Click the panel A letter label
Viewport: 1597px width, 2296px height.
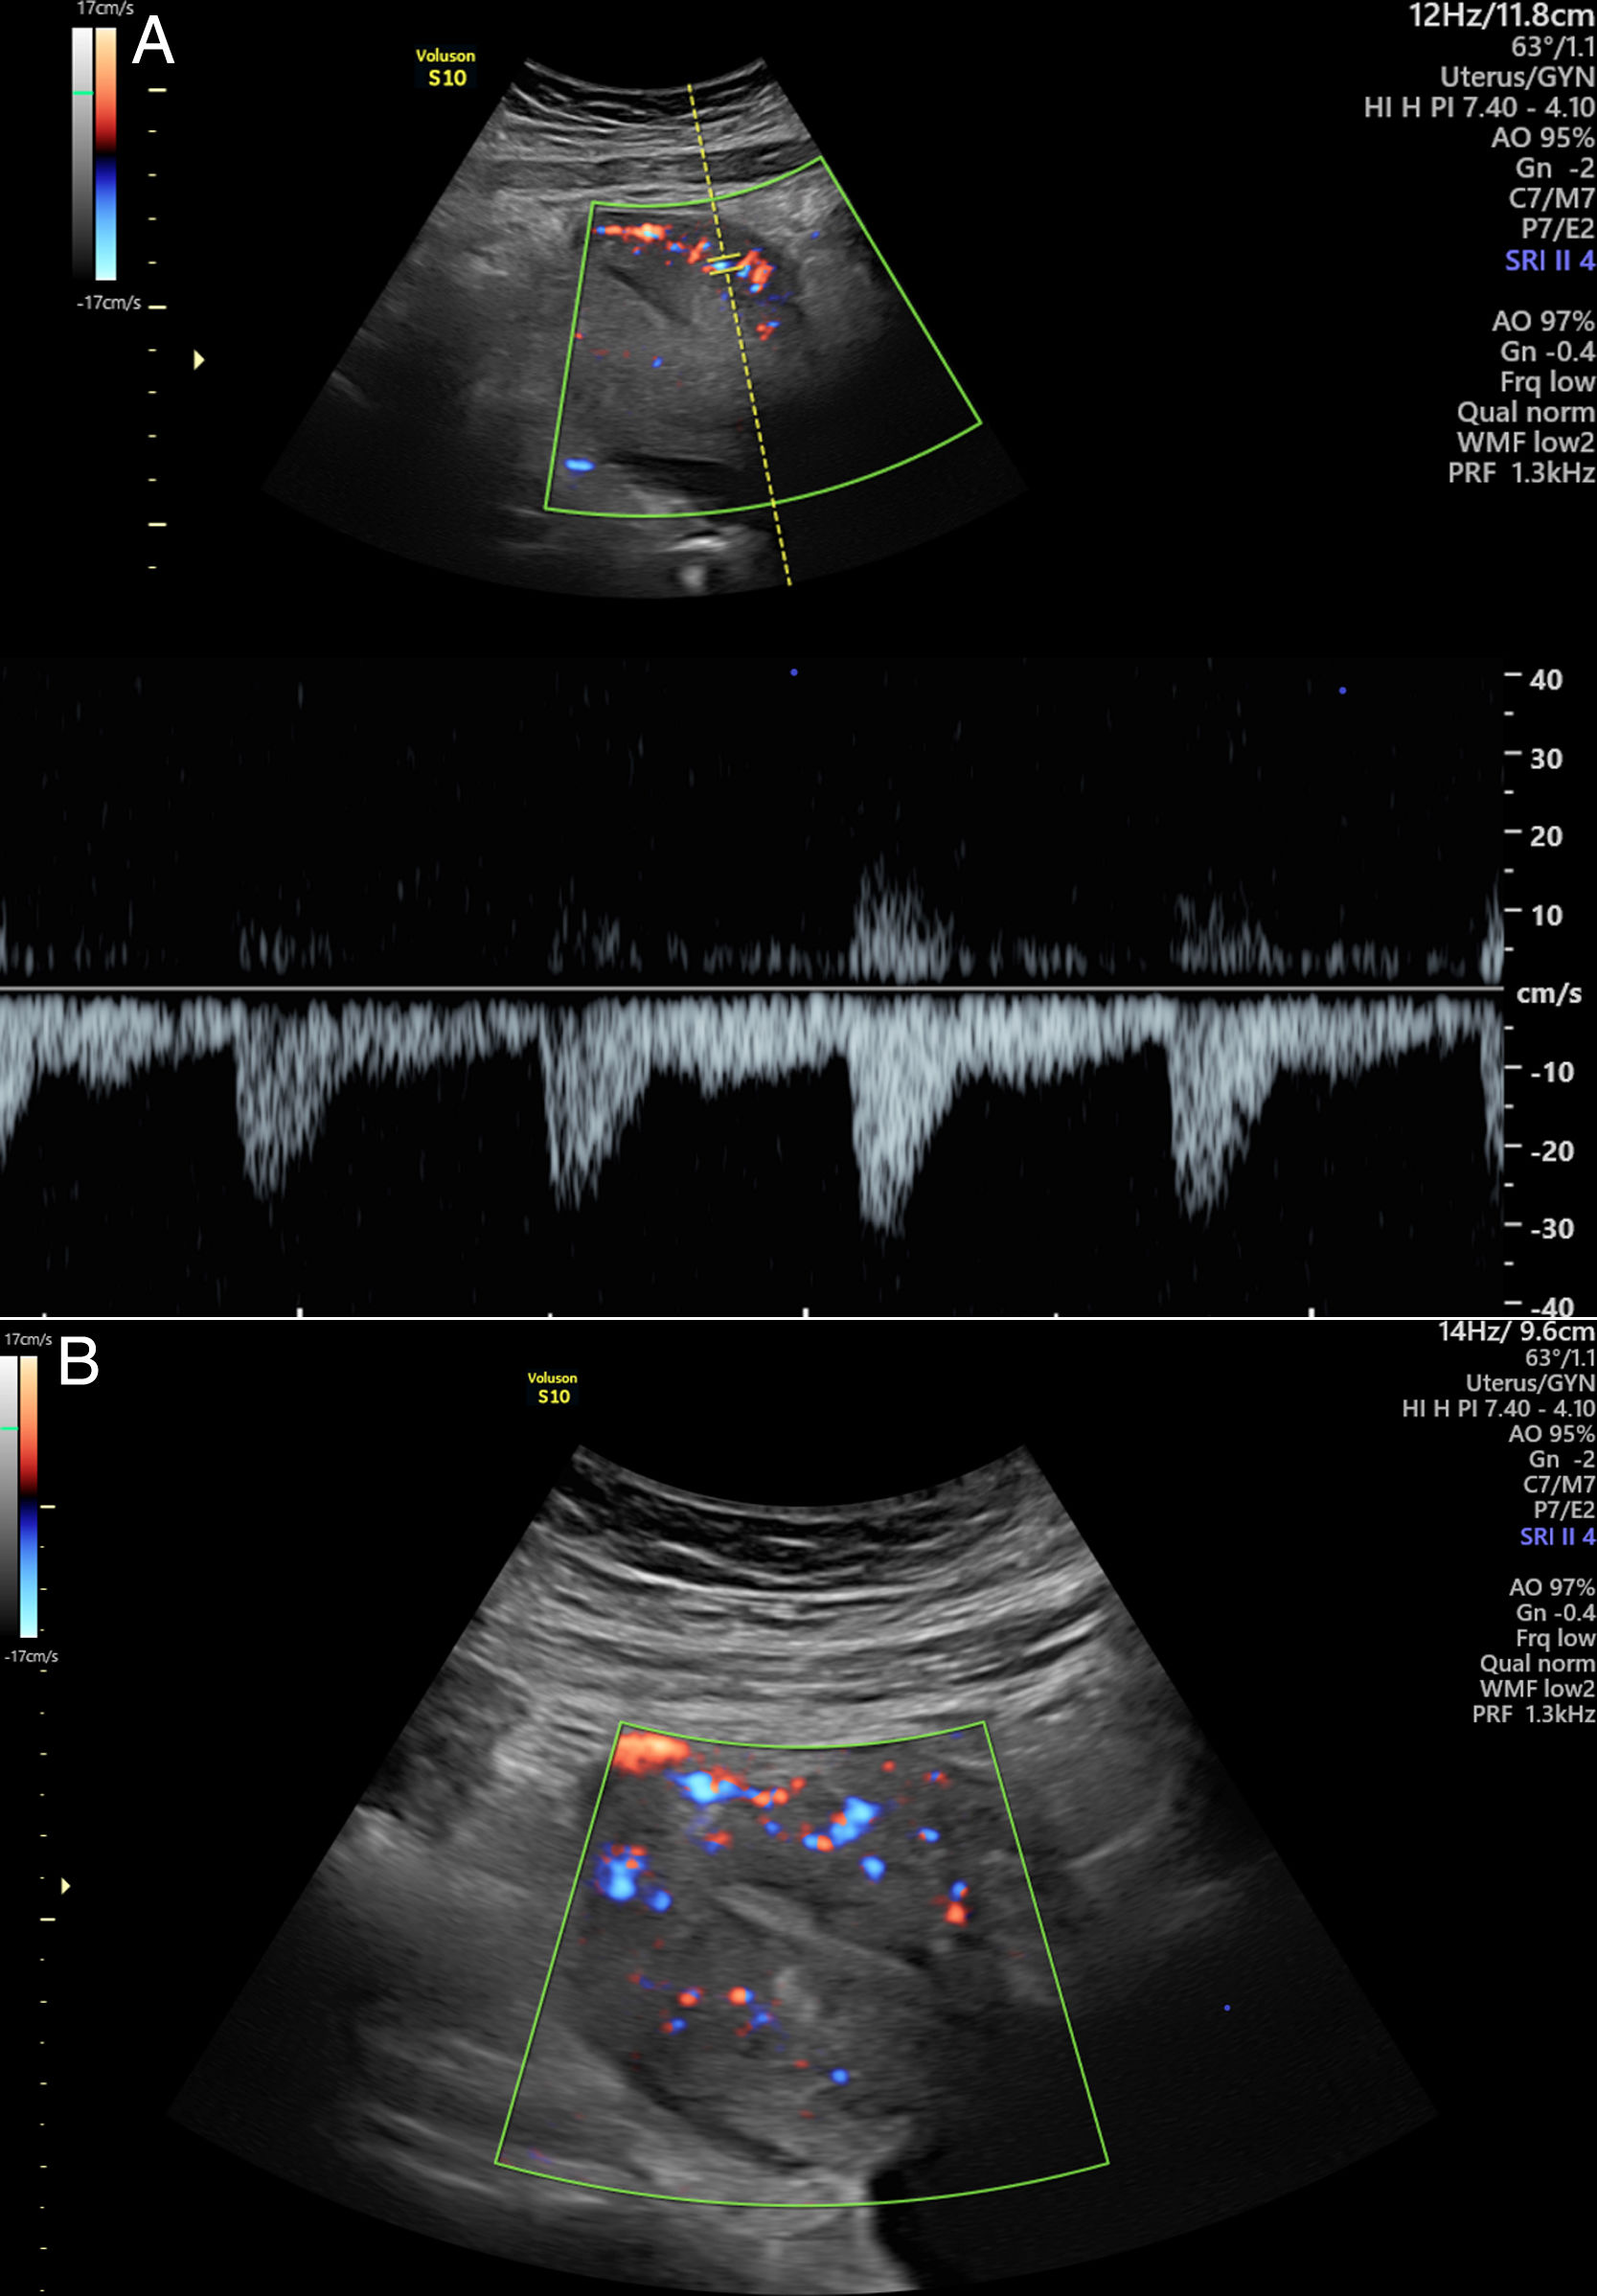[x=154, y=42]
